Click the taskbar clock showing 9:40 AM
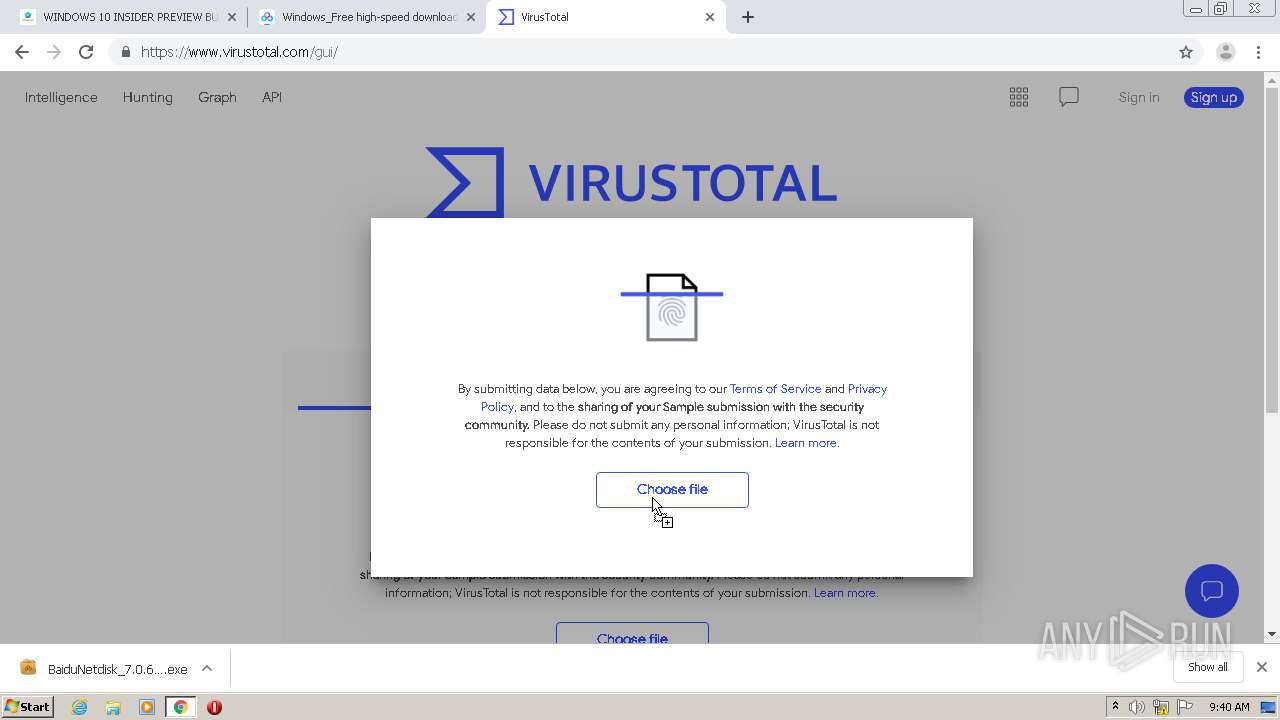 point(1229,707)
